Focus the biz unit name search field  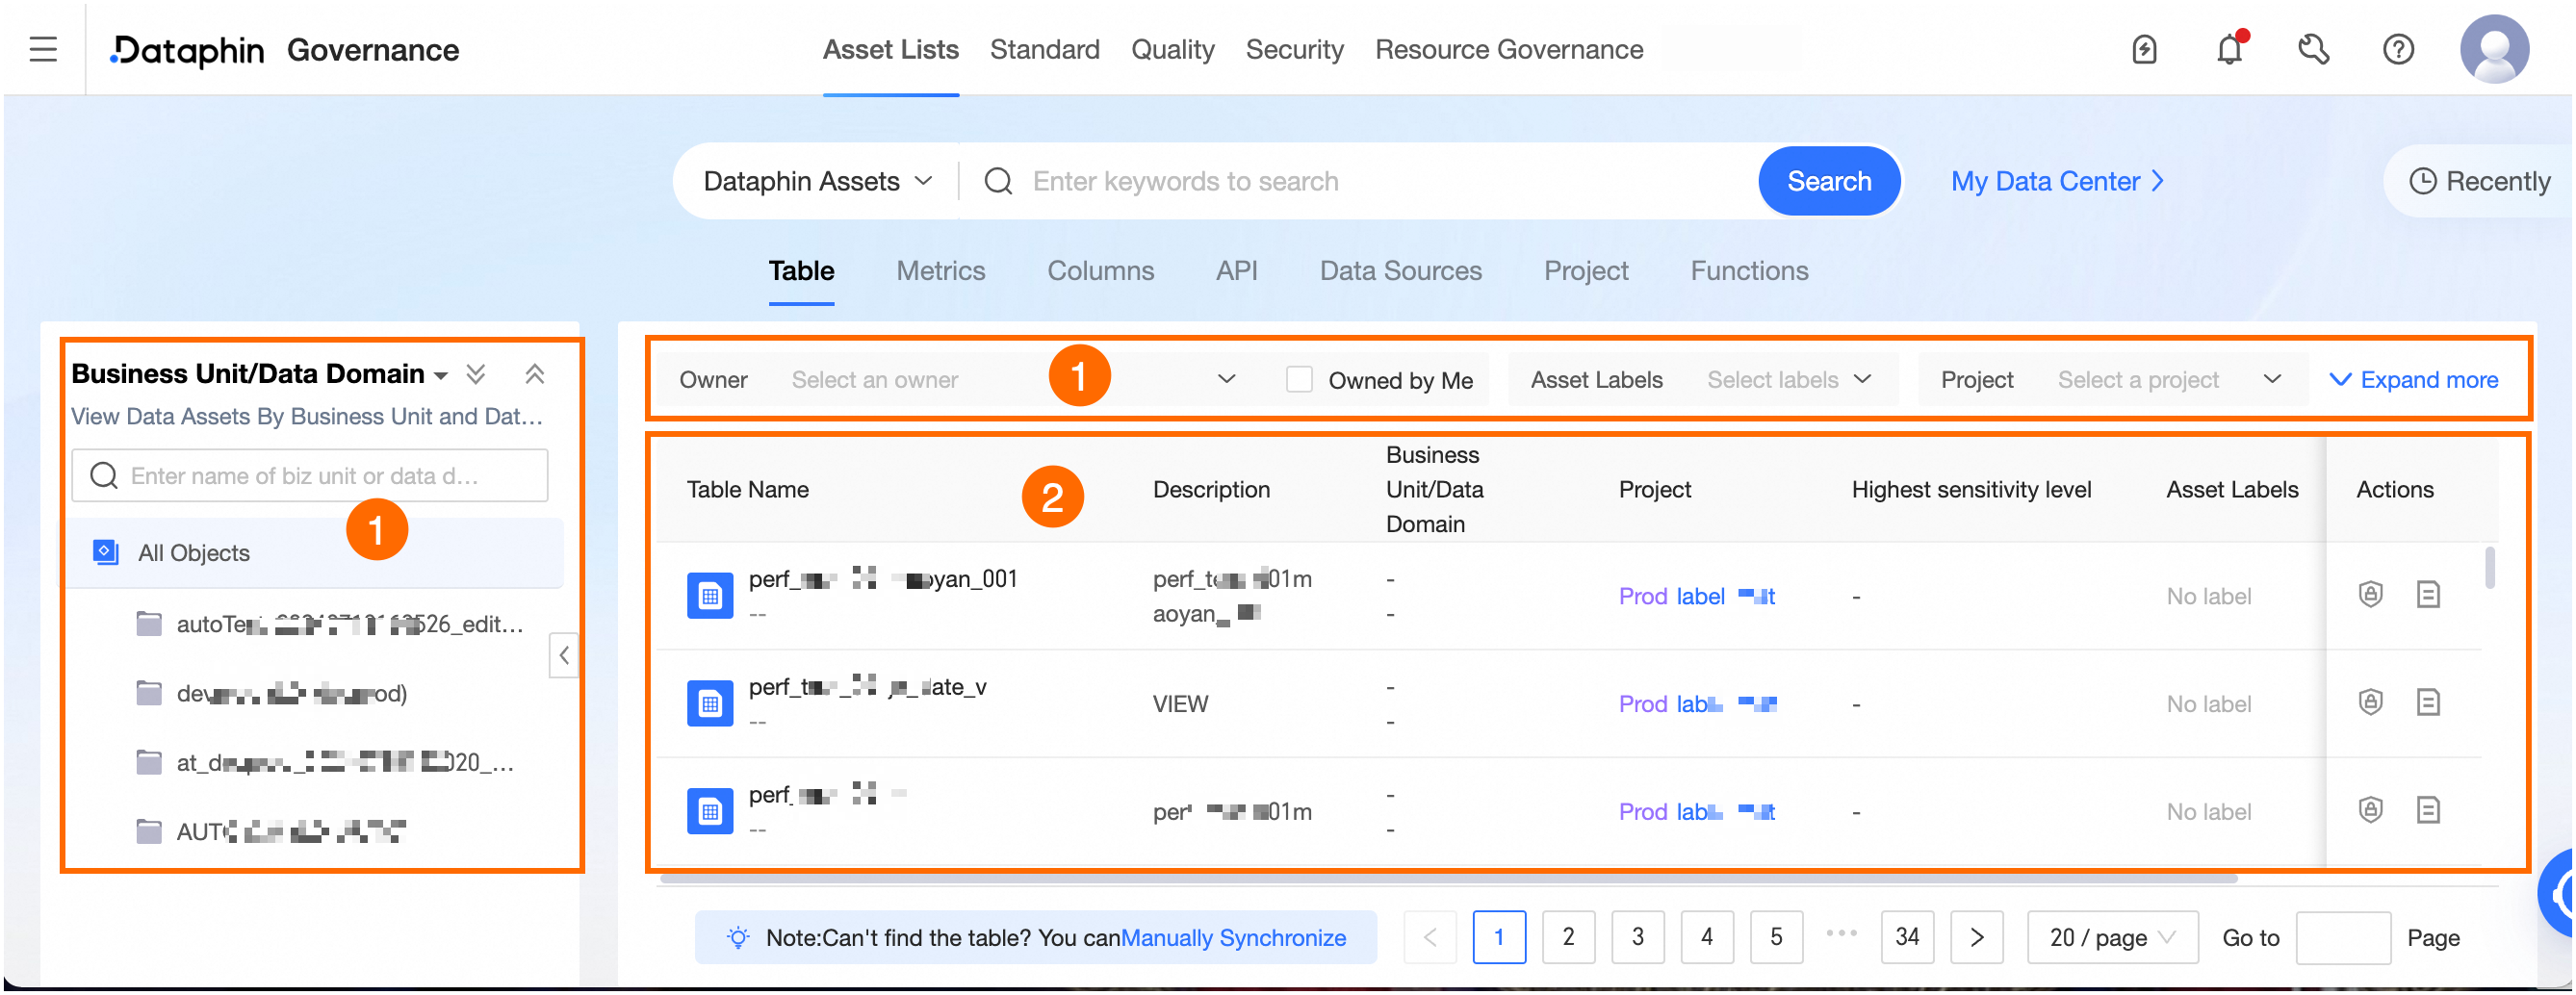[310, 476]
